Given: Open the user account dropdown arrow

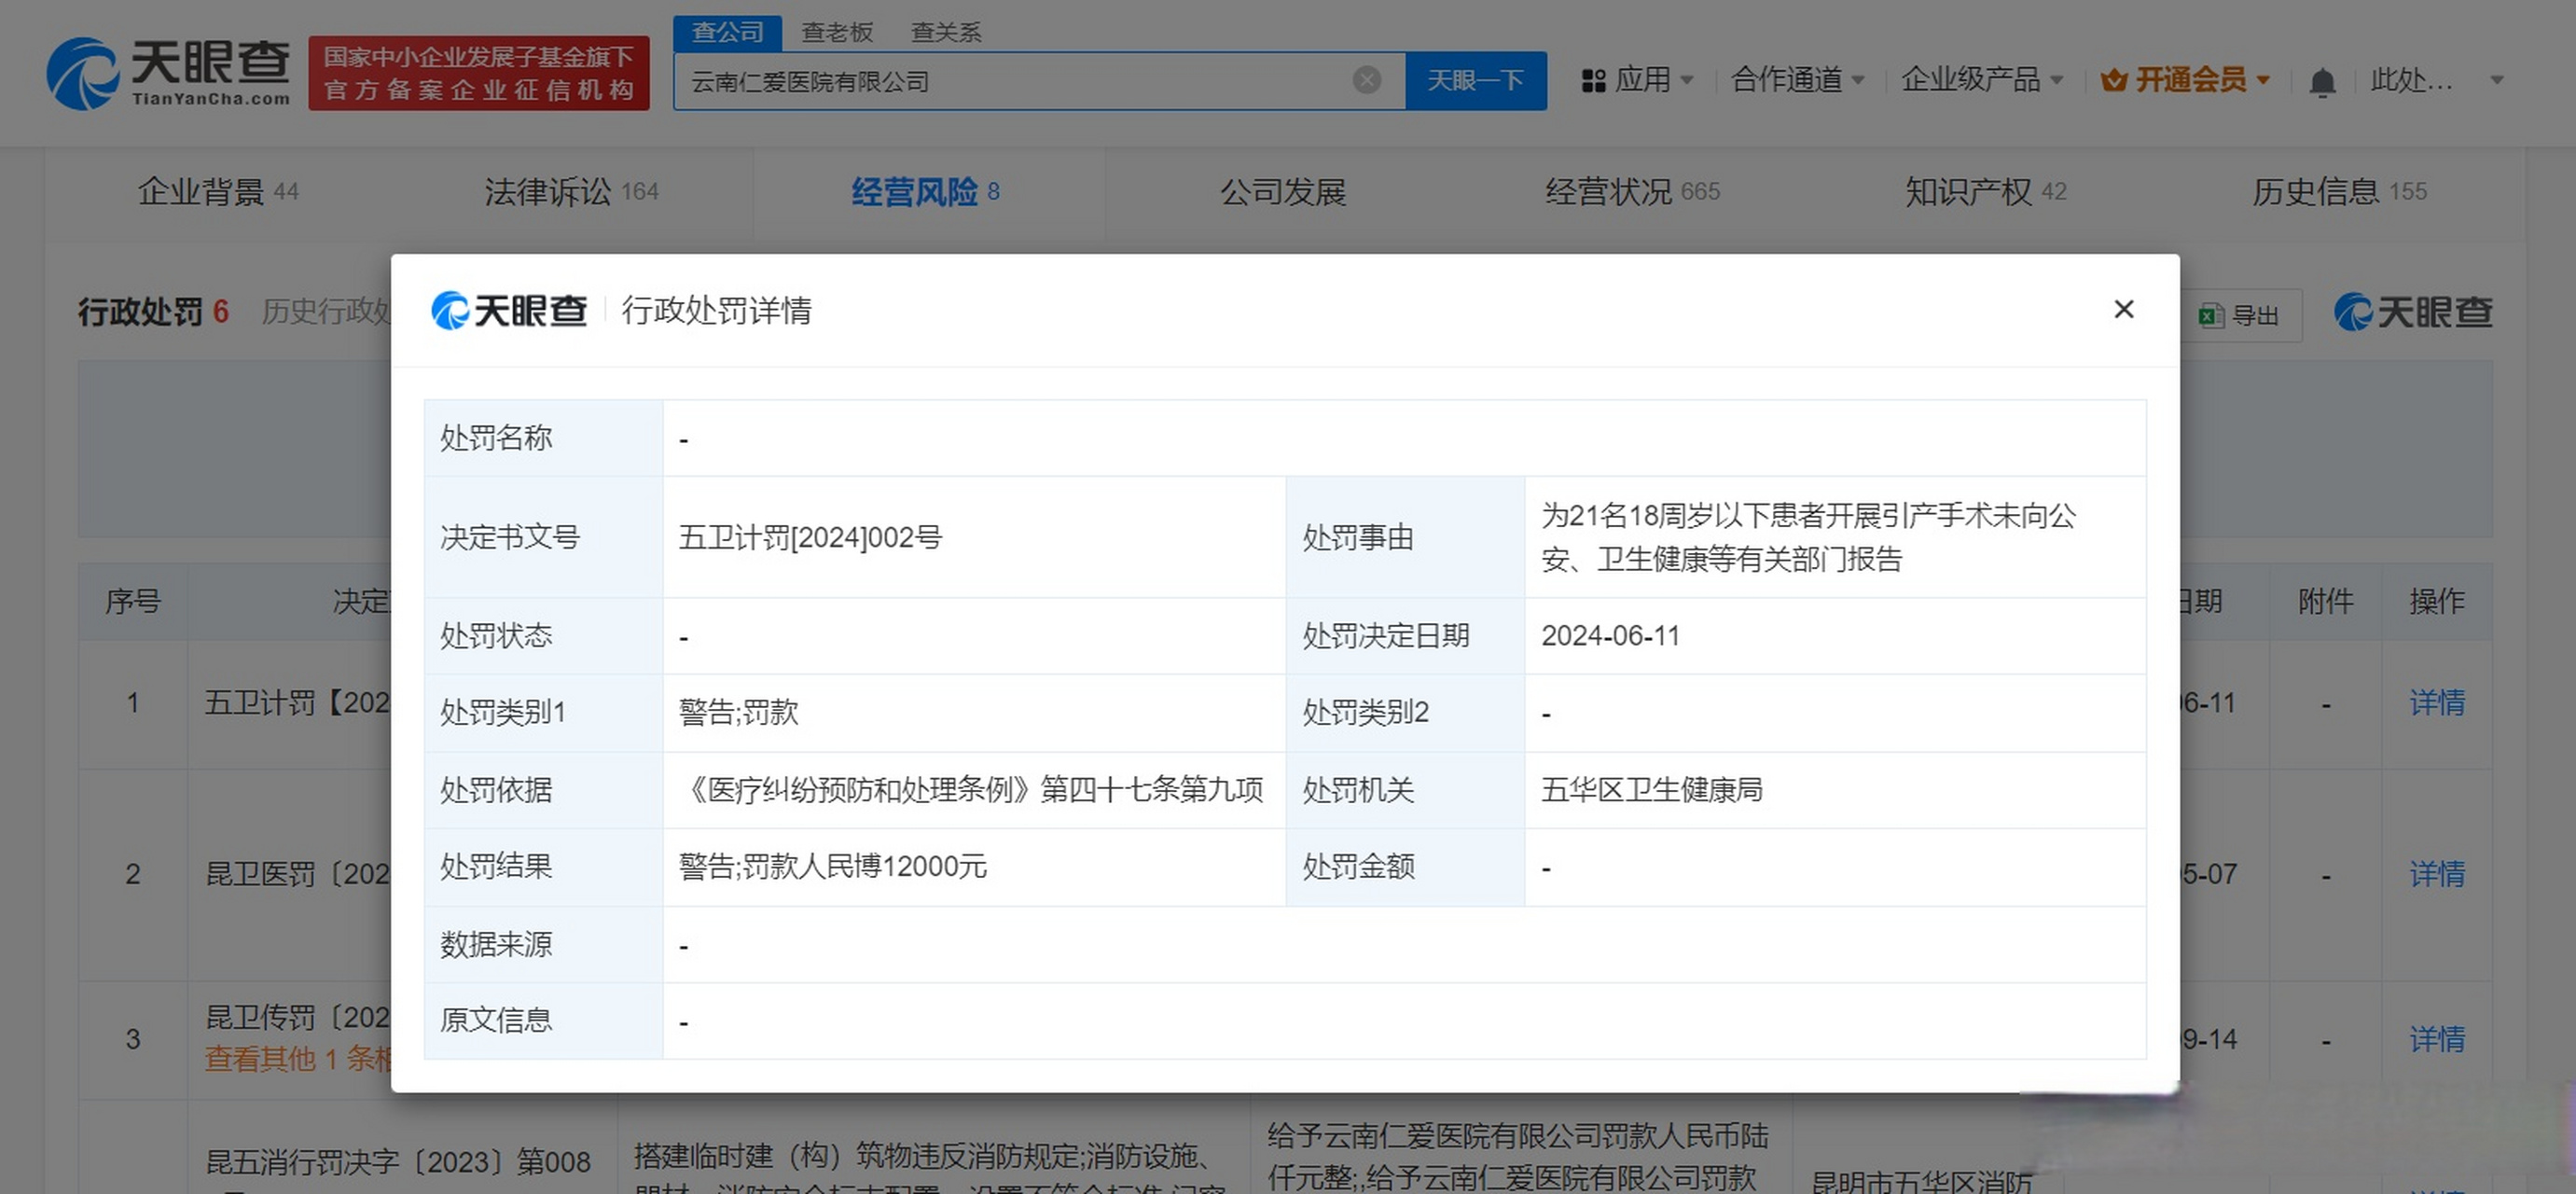Looking at the screenshot, I should pos(2496,80).
